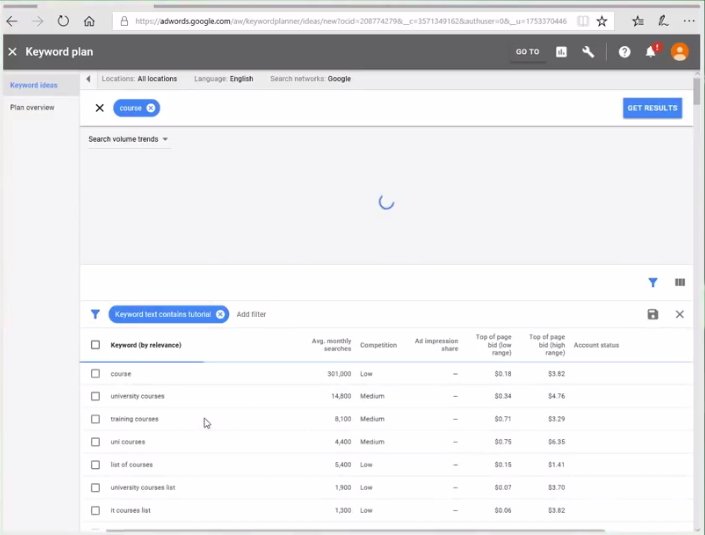Sort by Competition column header

point(379,345)
